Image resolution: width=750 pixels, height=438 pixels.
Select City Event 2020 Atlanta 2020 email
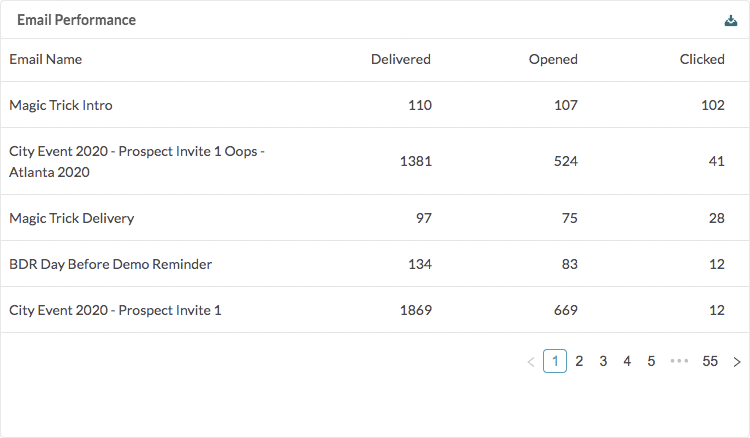[375, 161]
